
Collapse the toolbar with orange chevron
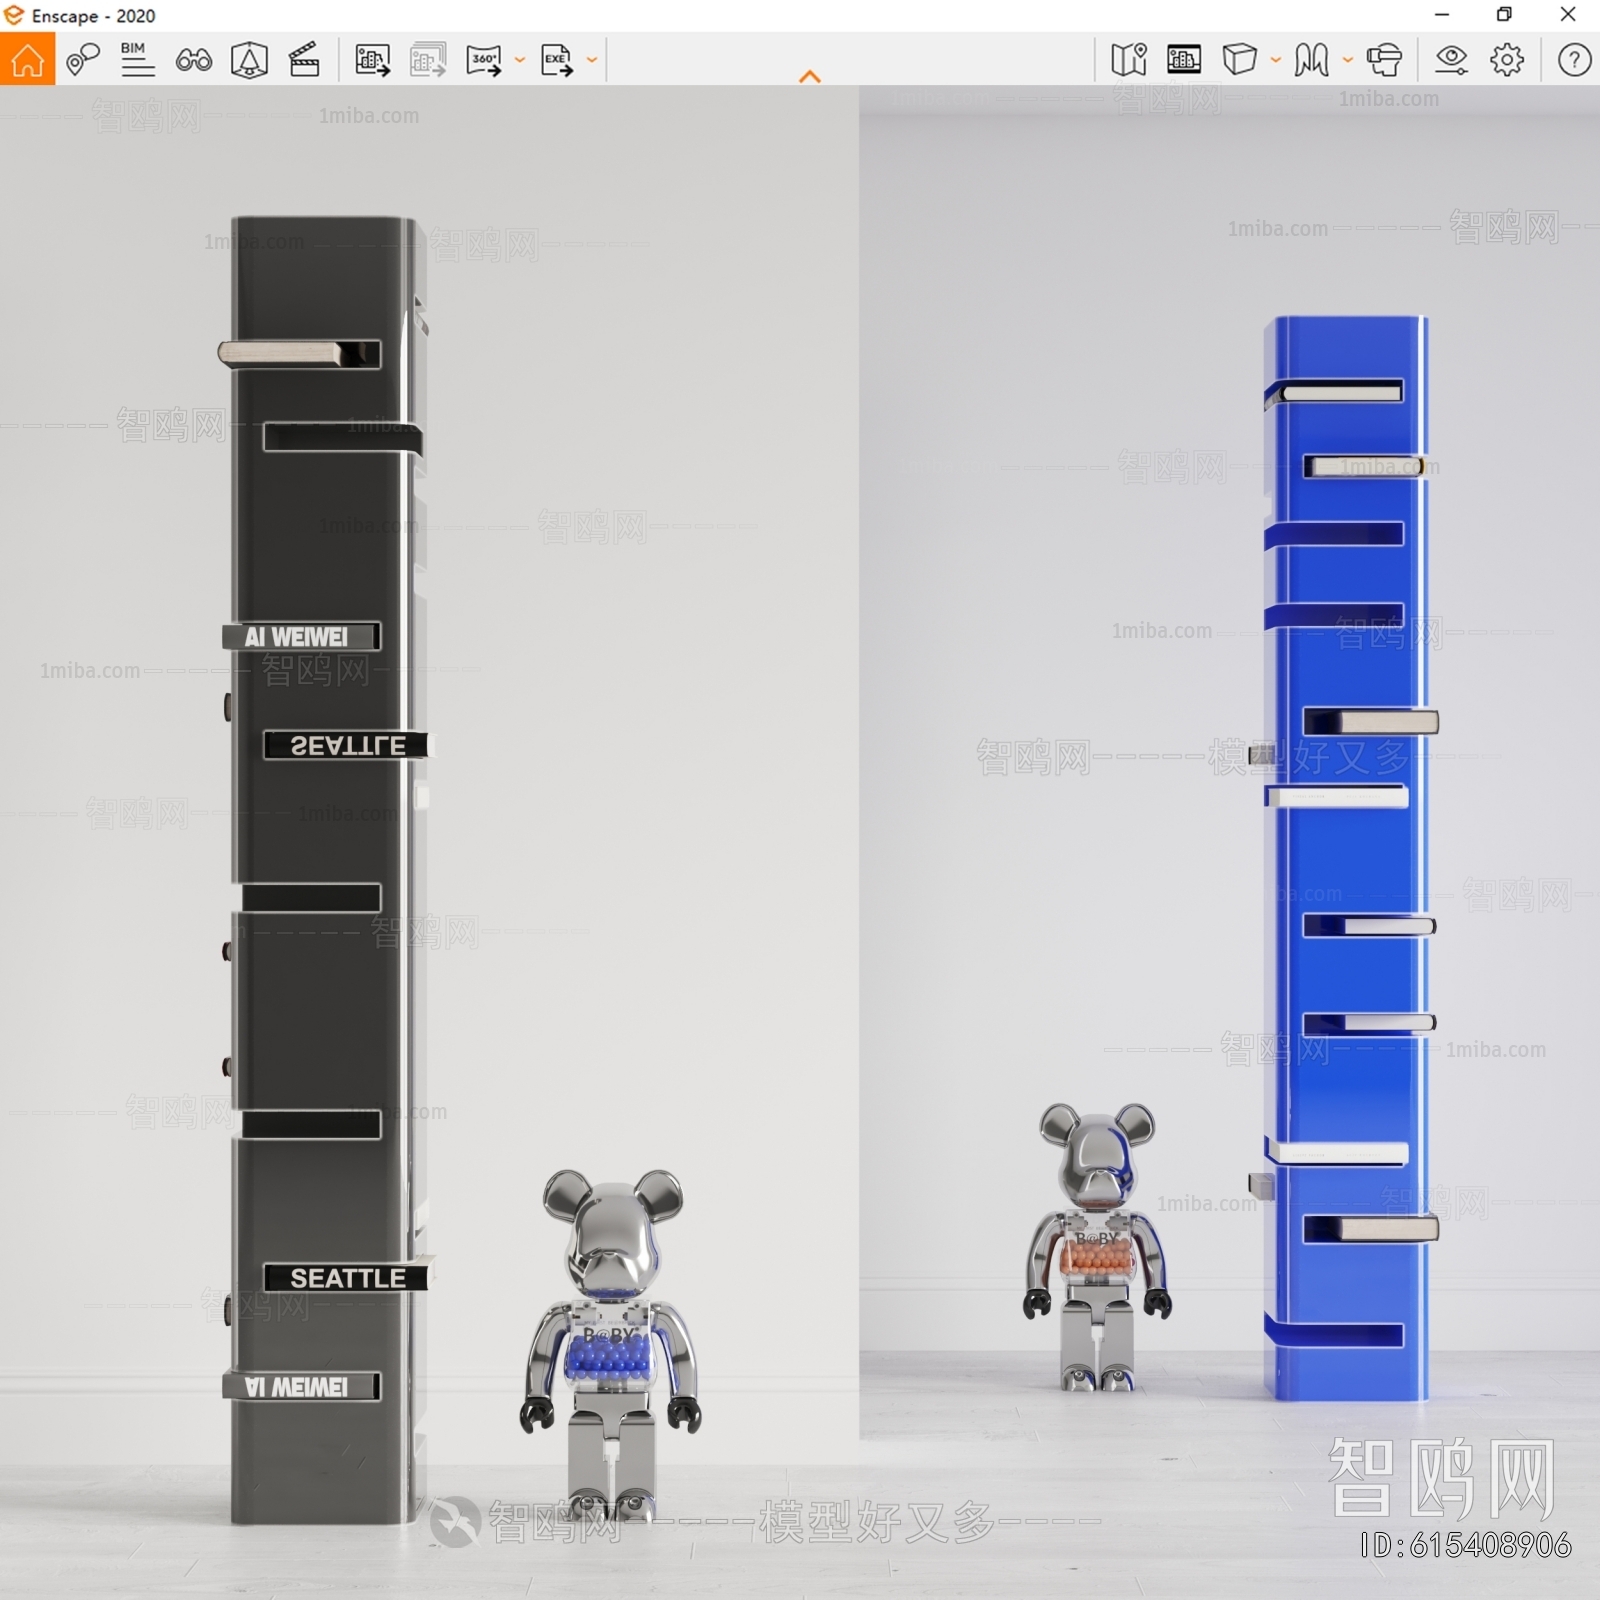pos(810,76)
